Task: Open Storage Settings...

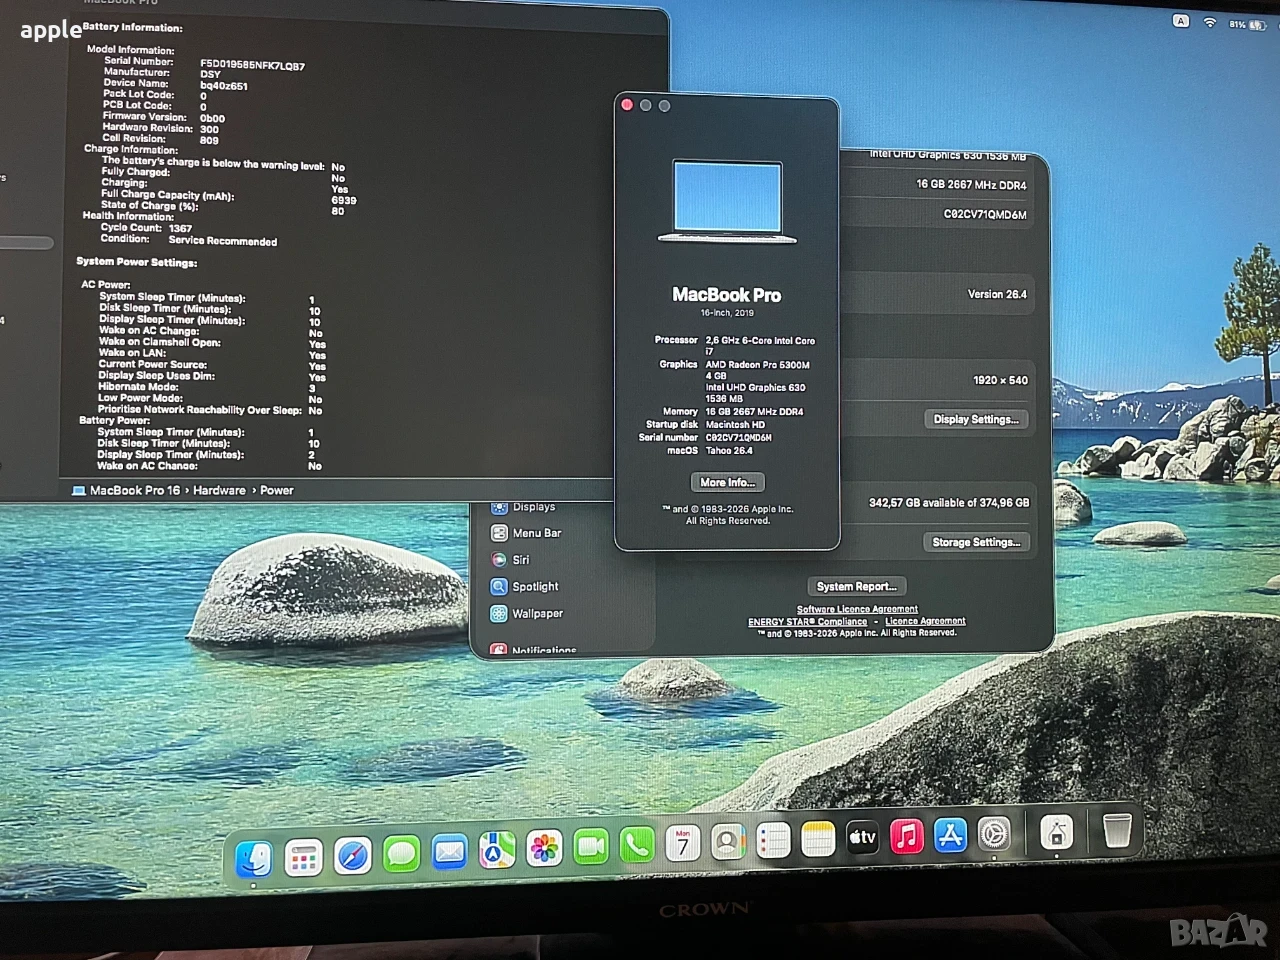Action: [x=976, y=542]
